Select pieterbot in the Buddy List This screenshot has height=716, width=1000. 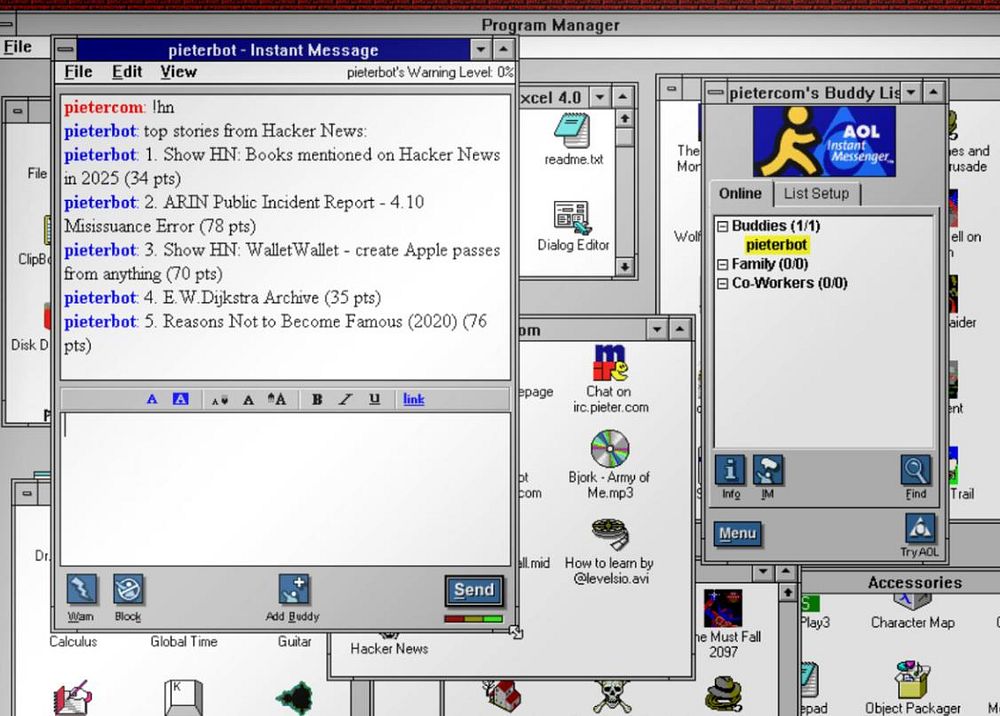pos(777,245)
